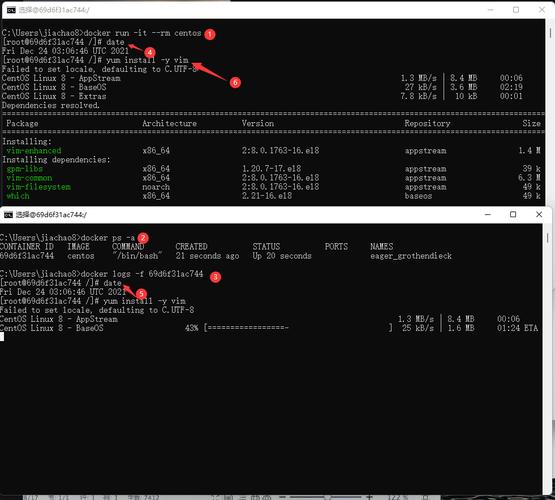
Task: Click 'yum install -y vim' in upper window
Action: coord(147,60)
